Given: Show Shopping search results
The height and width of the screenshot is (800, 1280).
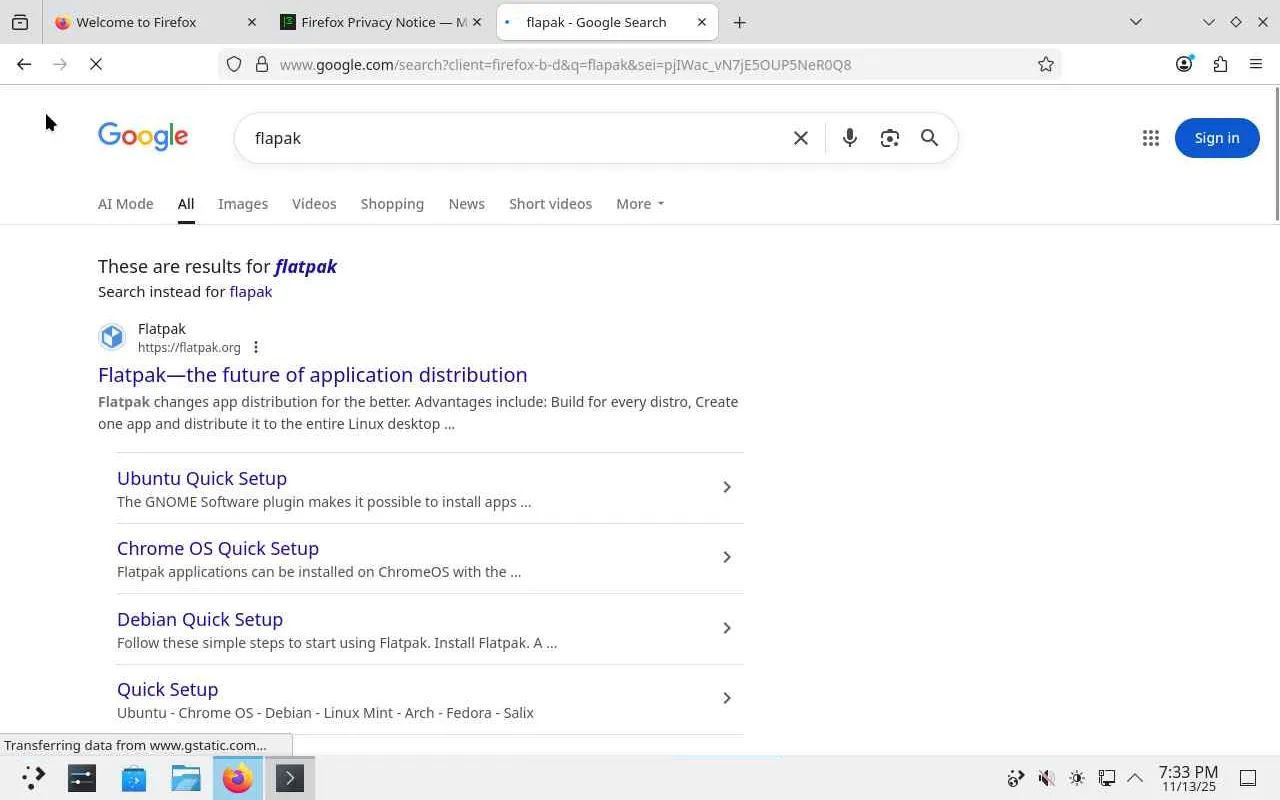Looking at the screenshot, I should point(392,204).
